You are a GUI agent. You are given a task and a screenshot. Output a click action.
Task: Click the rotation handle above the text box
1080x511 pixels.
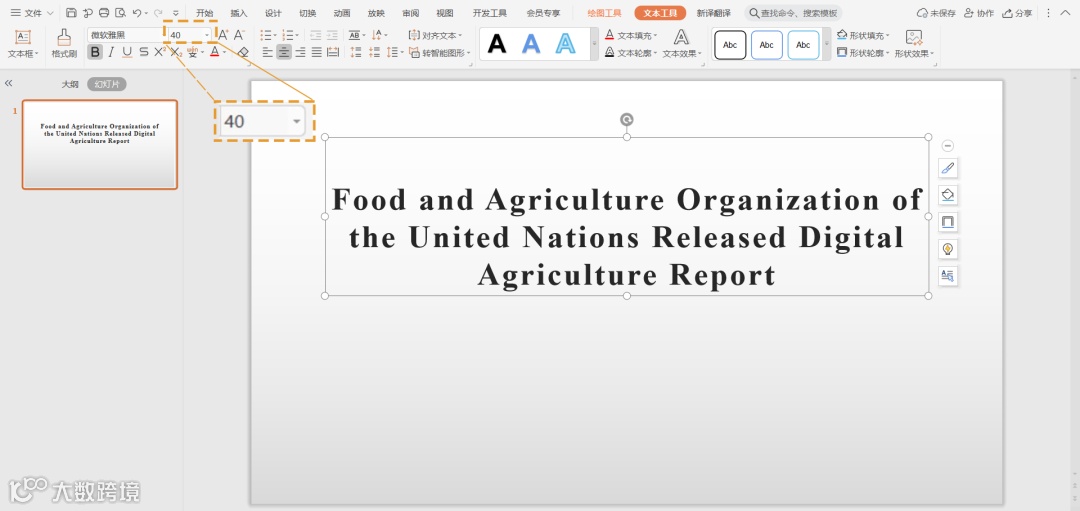click(x=626, y=120)
